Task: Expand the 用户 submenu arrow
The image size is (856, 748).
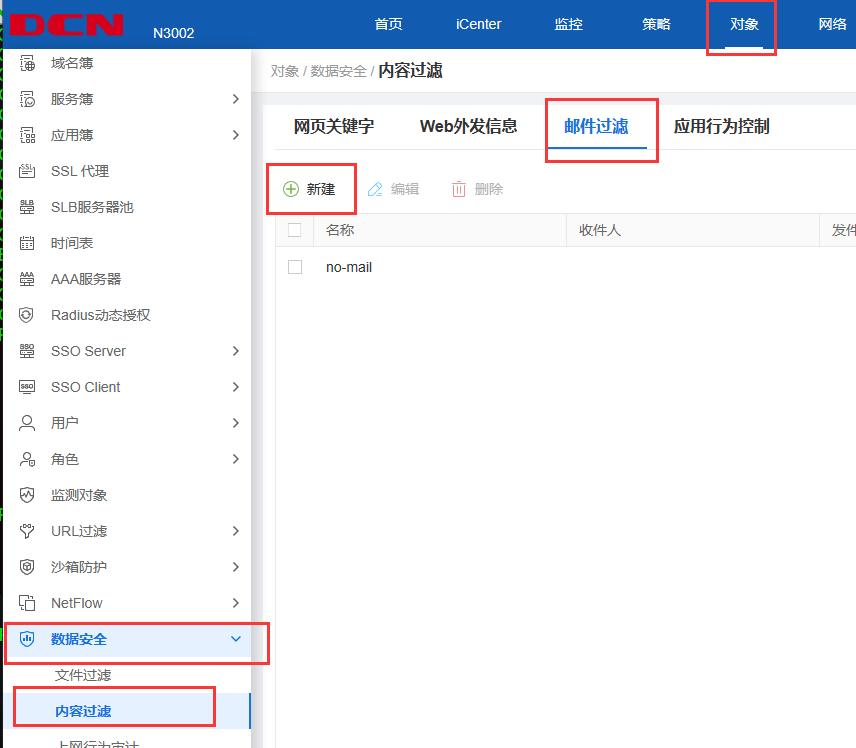Action: coord(236,423)
